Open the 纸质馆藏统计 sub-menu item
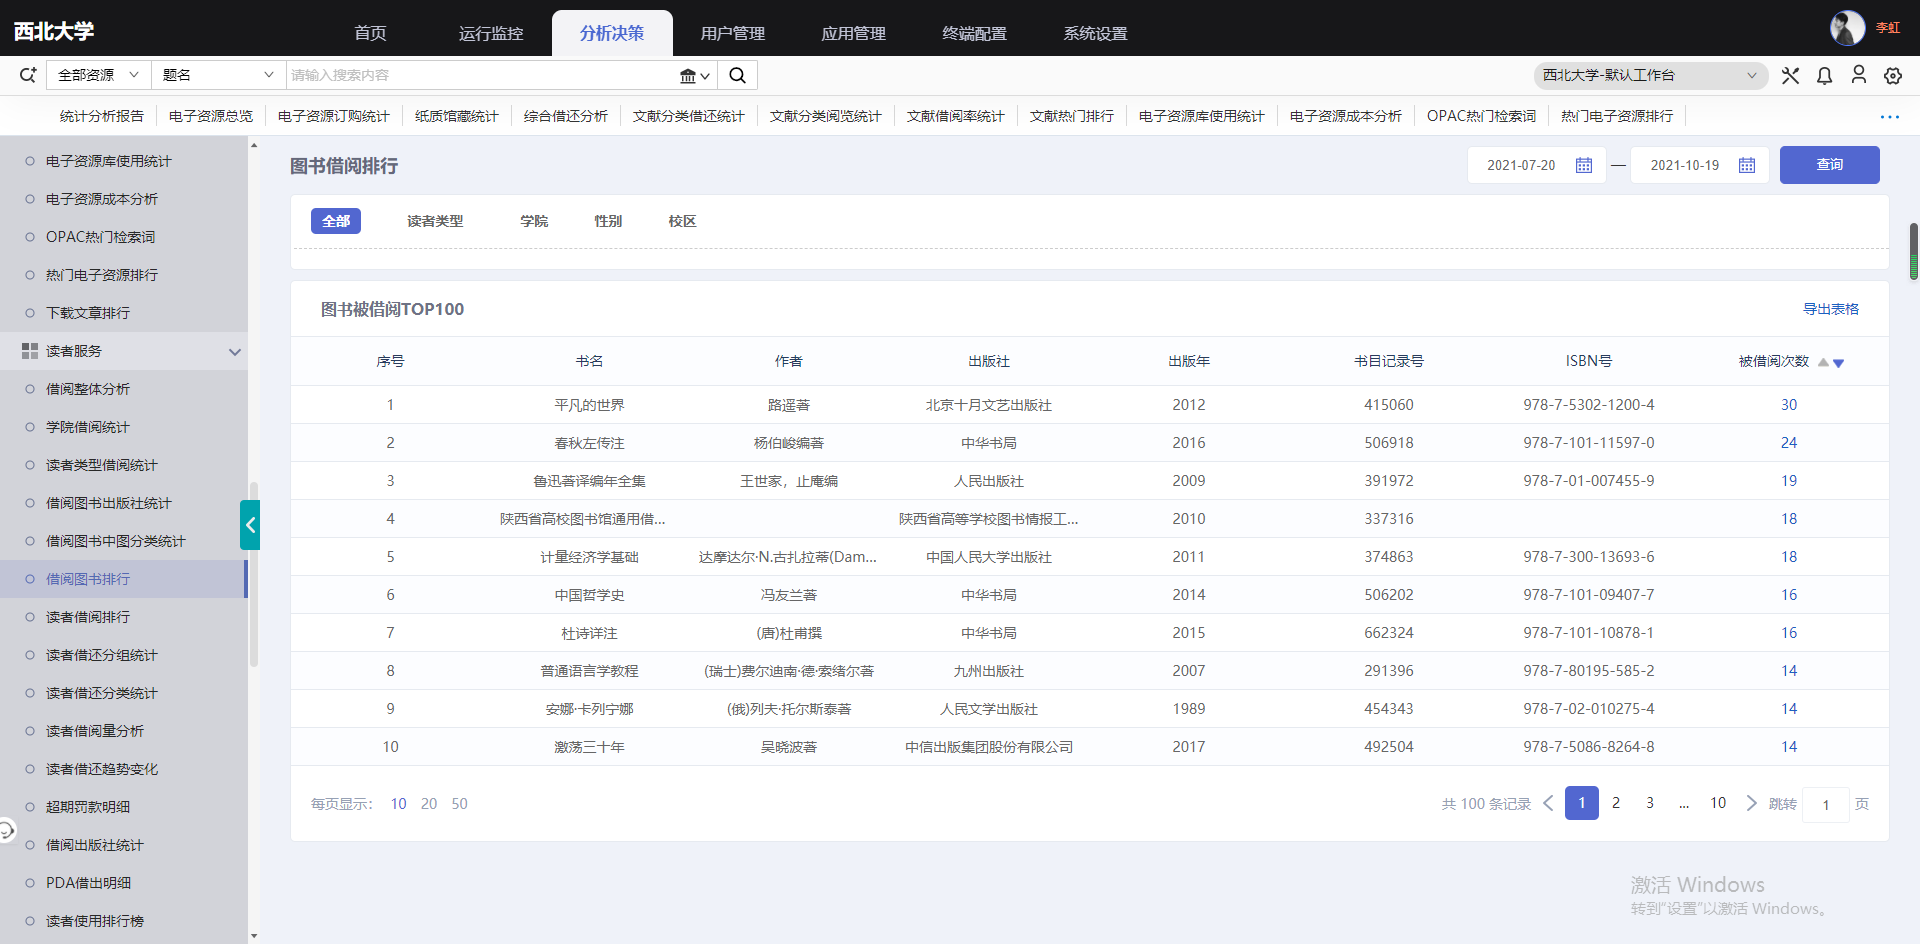 click(x=456, y=116)
